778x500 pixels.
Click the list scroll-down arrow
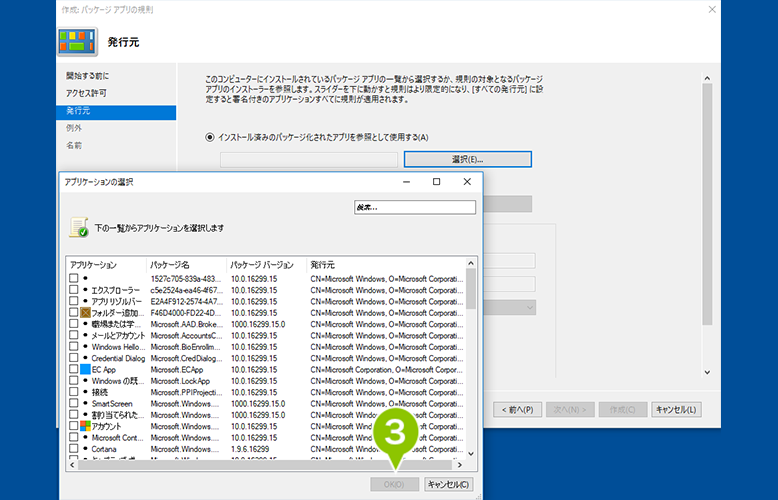pos(471,454)
